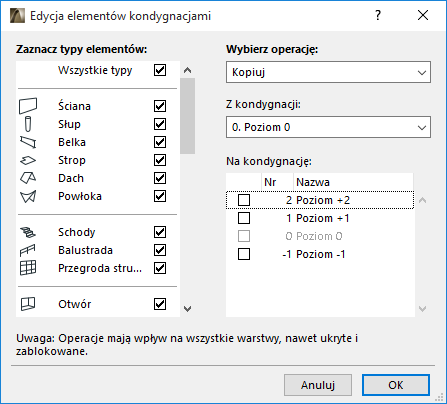The image size is (447, 404).
Task: Click the Słup column icon
Action: (x=28, y=124)
